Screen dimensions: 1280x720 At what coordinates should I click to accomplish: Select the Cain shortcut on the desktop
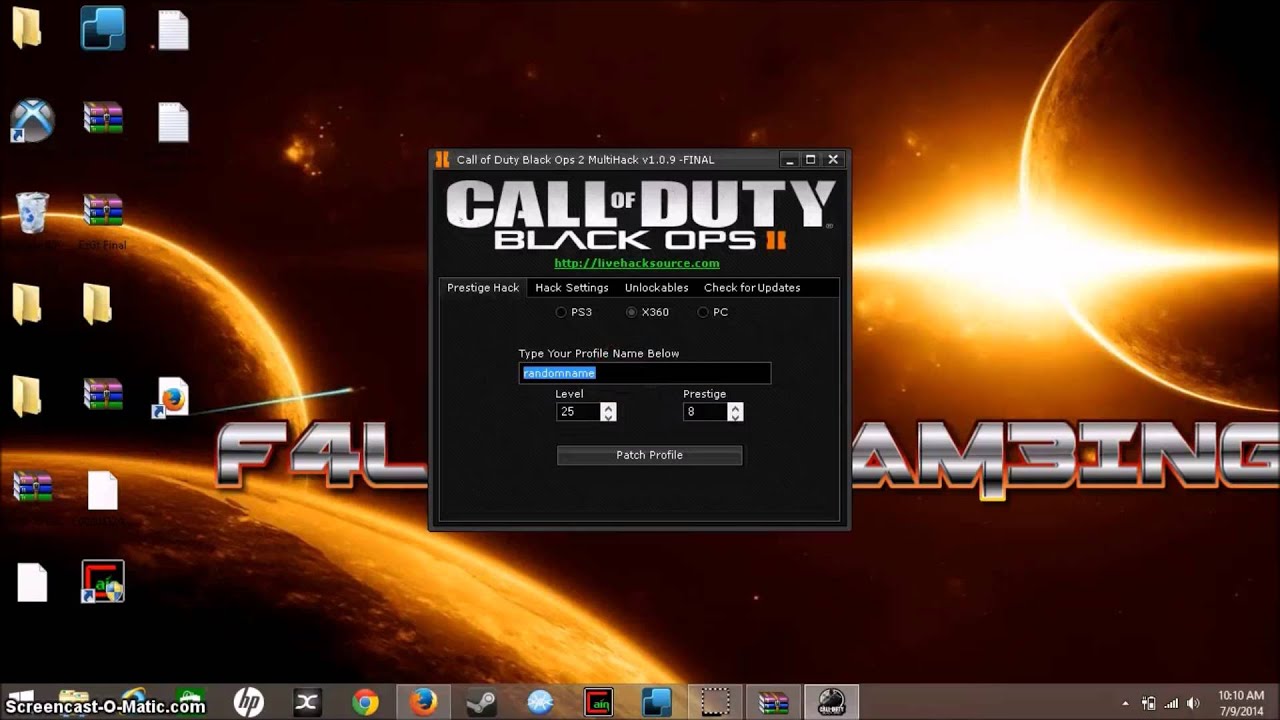103,581
